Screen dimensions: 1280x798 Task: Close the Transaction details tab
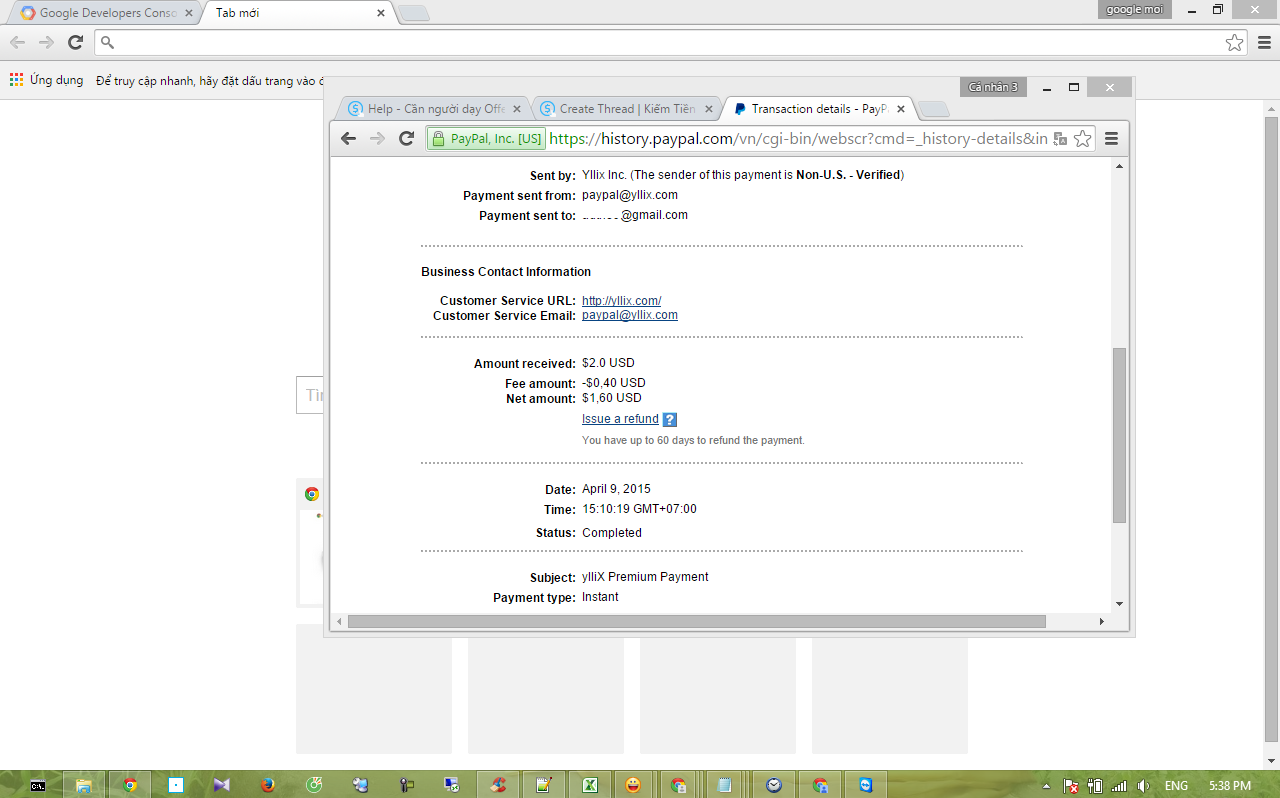[900, 109]
